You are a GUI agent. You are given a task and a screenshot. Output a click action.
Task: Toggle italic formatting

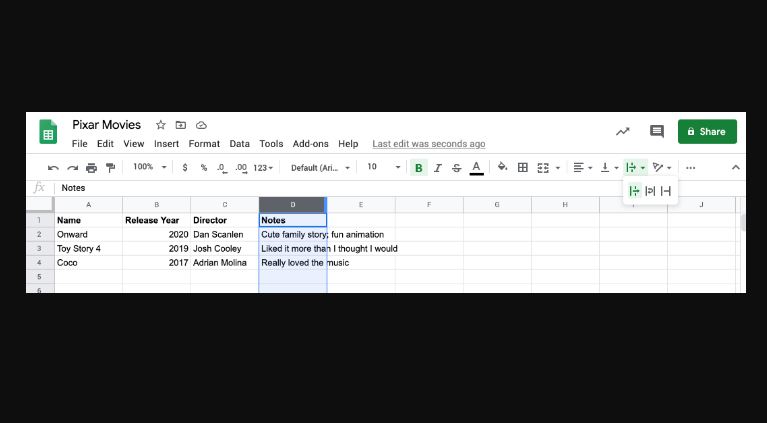click(x=438, y=168)
